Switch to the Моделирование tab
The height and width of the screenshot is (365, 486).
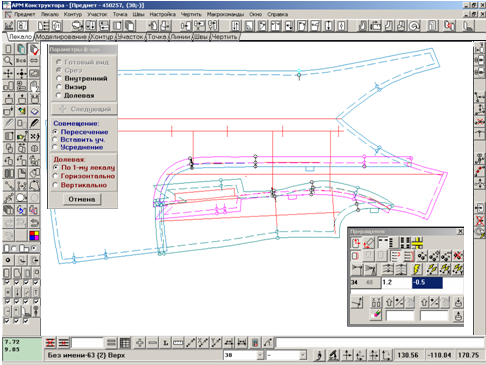61,37
